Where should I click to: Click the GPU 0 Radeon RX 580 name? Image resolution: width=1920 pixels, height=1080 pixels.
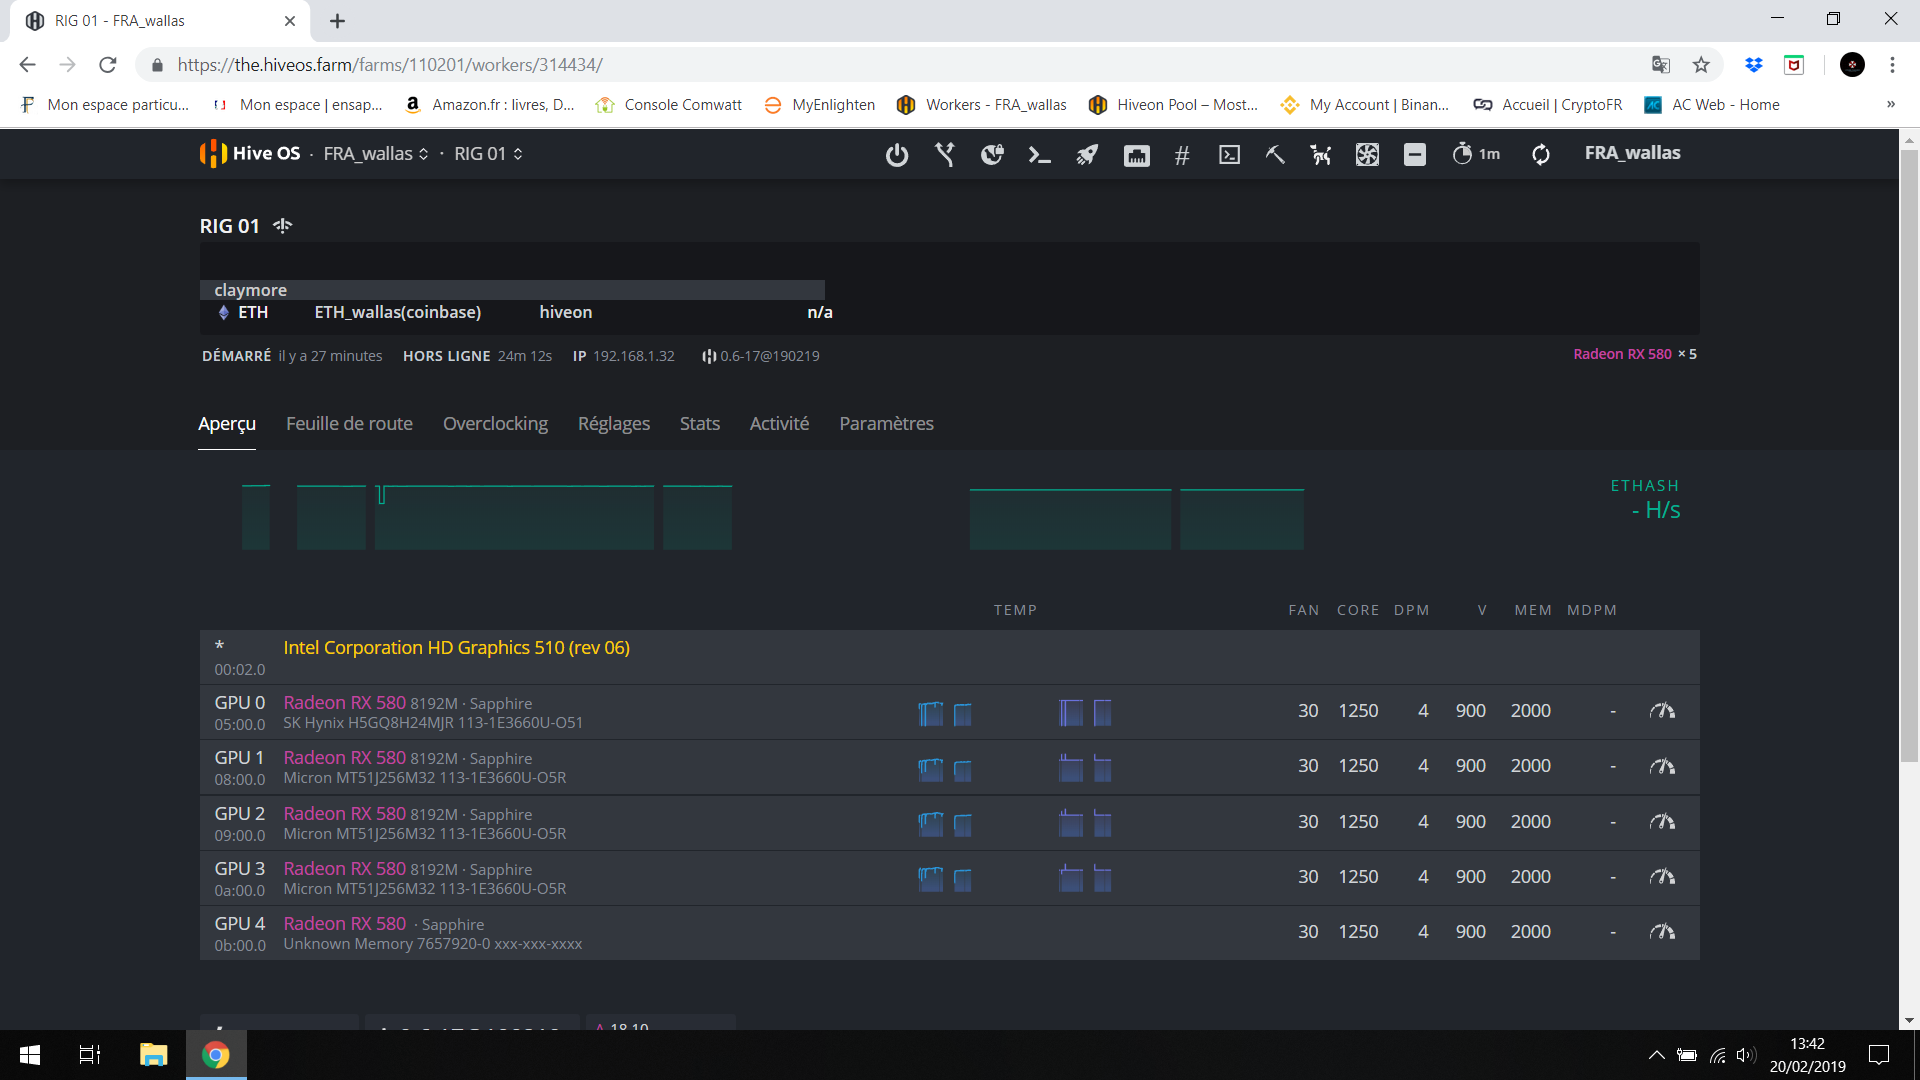[344, 703]
